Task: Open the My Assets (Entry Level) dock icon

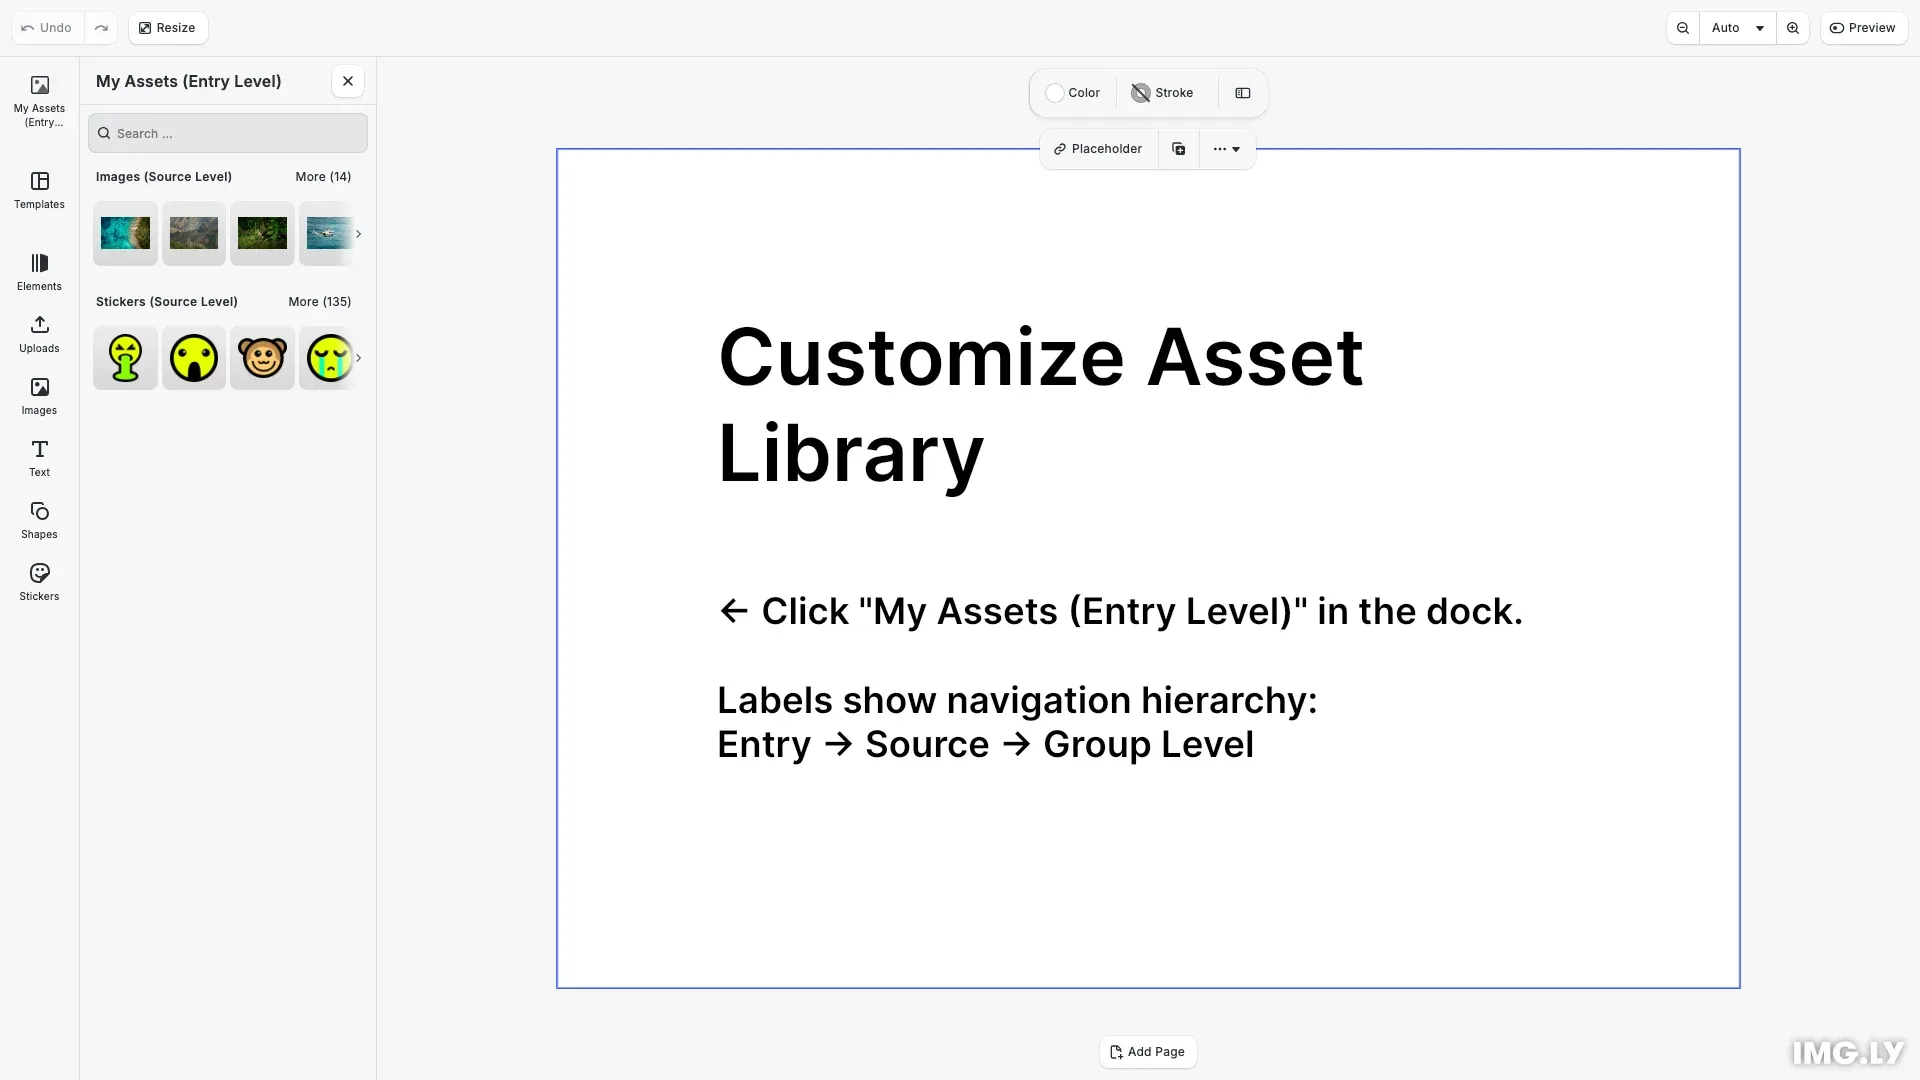Action: click(39, 100)
